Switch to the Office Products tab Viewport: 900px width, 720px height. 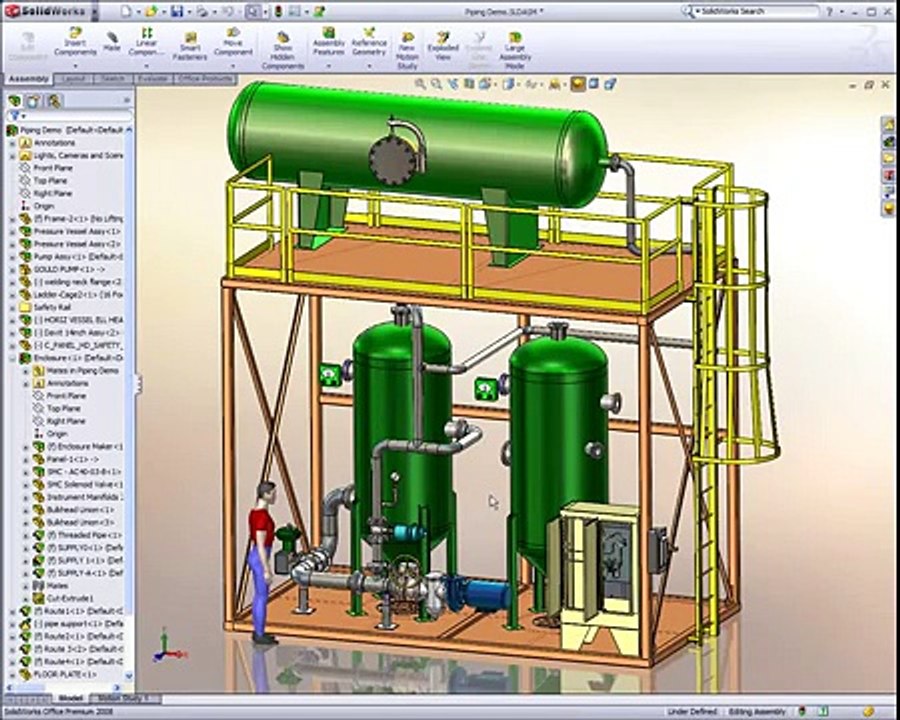click(x=205, y=79)
